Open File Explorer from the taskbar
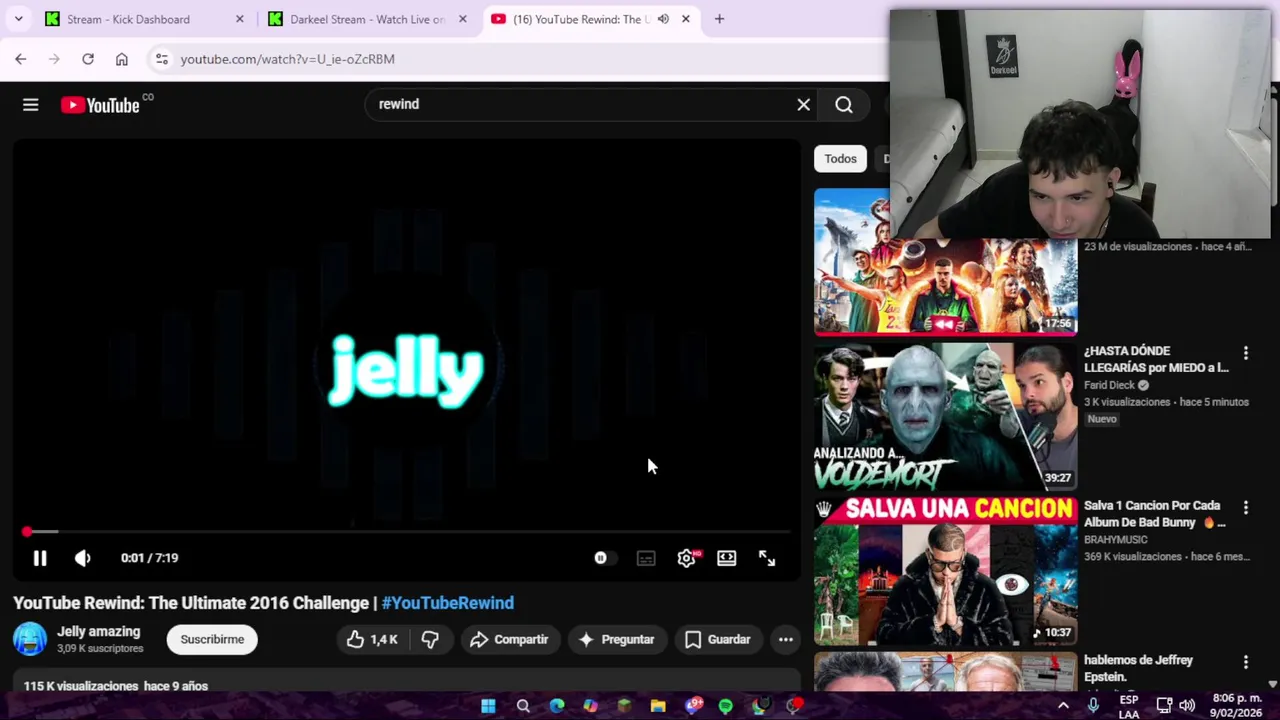Screen dimensions: 1280x720 coord(658,706)
